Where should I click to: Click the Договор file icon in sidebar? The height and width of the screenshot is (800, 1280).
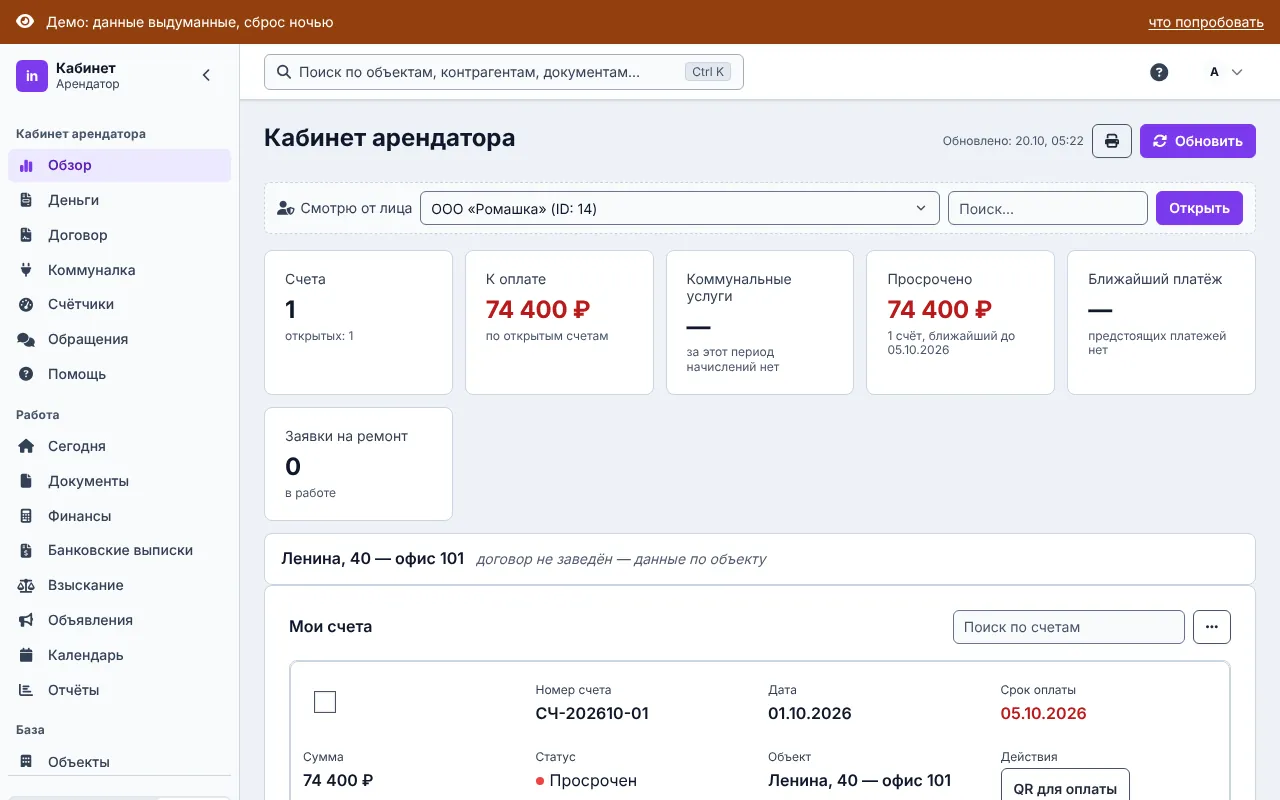(27, 235)
